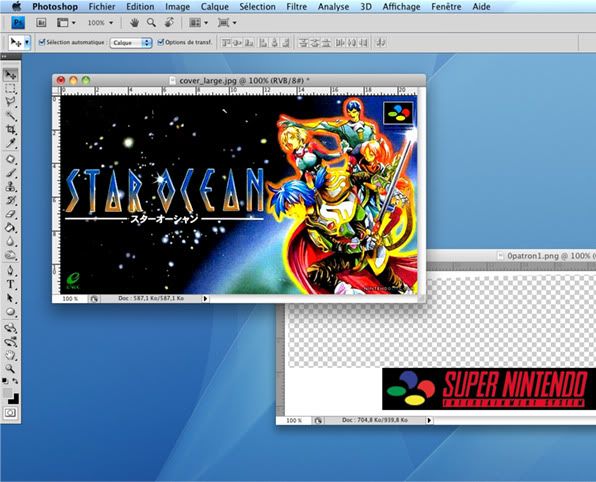Select the Dodge tool

tap(10, 255)
